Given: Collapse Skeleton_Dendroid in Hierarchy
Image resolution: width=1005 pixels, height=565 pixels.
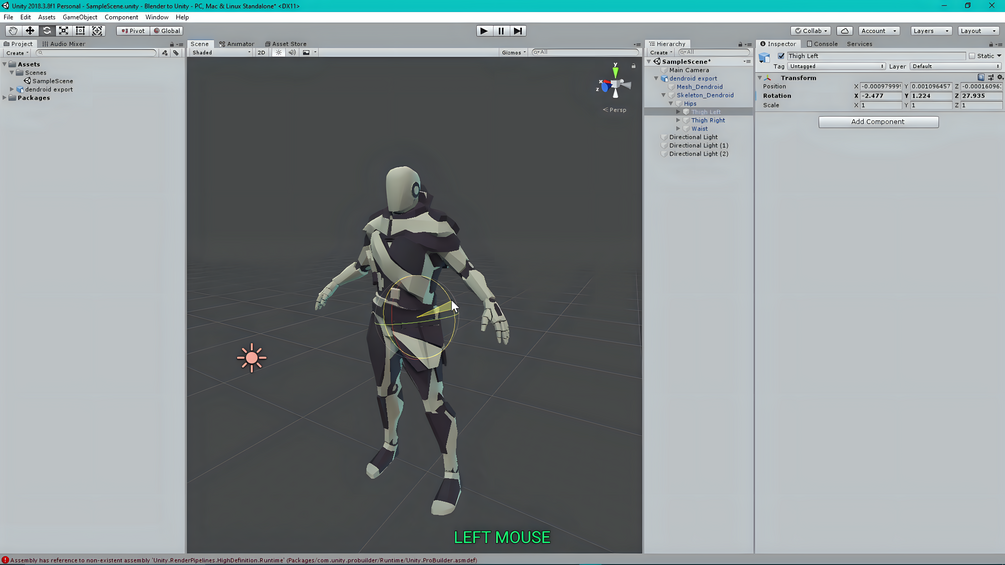Looking at the screenshot, I should point(663,95).
